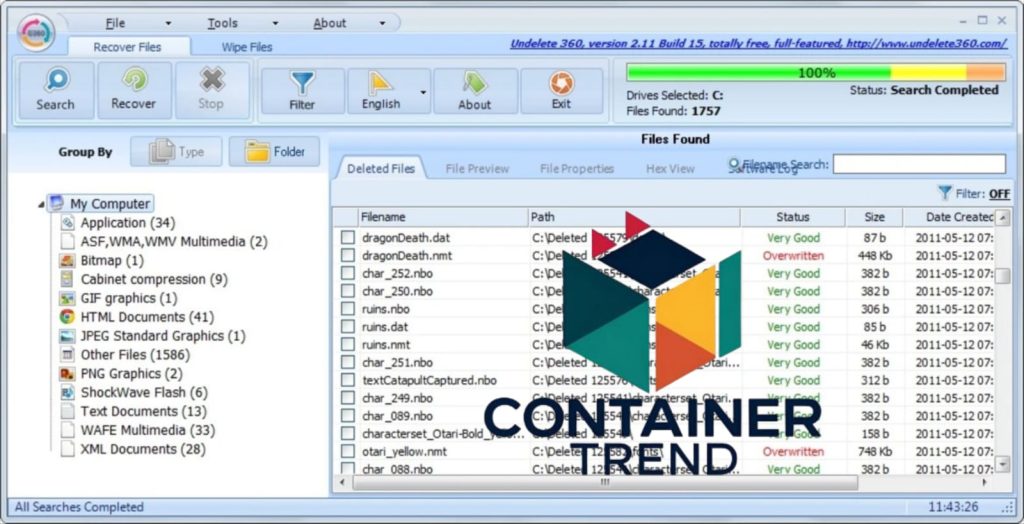Screen dimensions: 1024x524
Task: Select GIF graphics (1) category
Action: pyautogui.click(x=129, y=299)
